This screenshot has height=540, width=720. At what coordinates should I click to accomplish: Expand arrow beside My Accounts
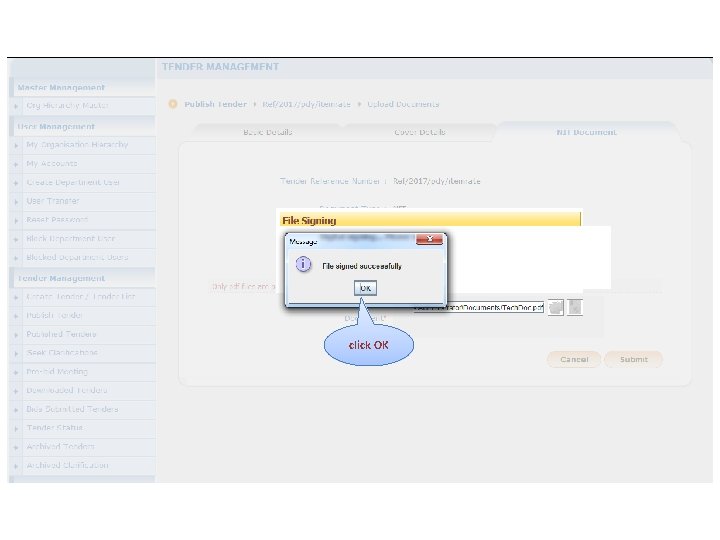16,164
